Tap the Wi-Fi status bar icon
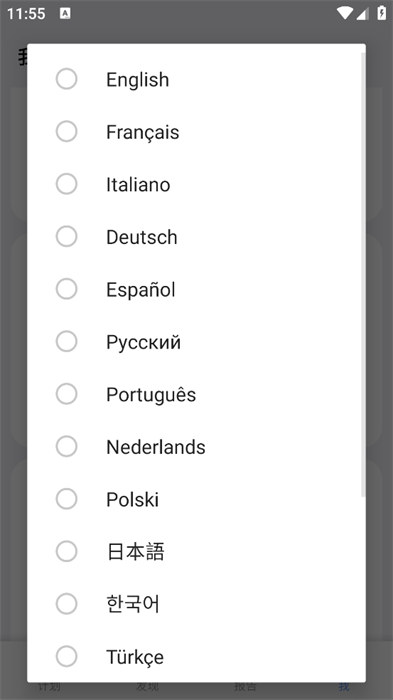Screen dimensions: 393x700 pyautogui.click(x=345, y=13)
